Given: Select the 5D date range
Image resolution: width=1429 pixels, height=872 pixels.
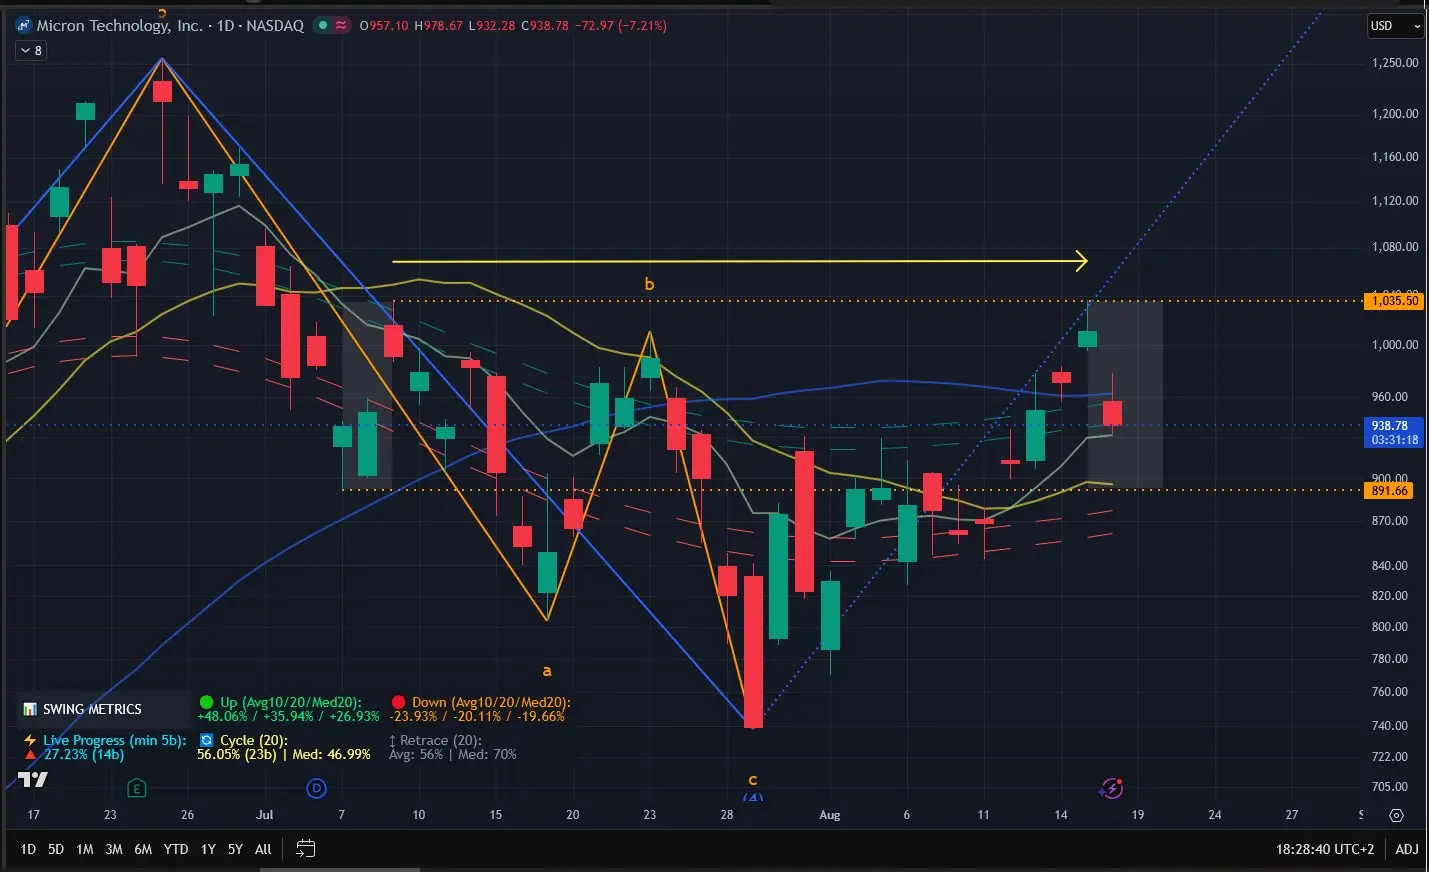Looking at the screenshot, I should (x=56, y=849).
